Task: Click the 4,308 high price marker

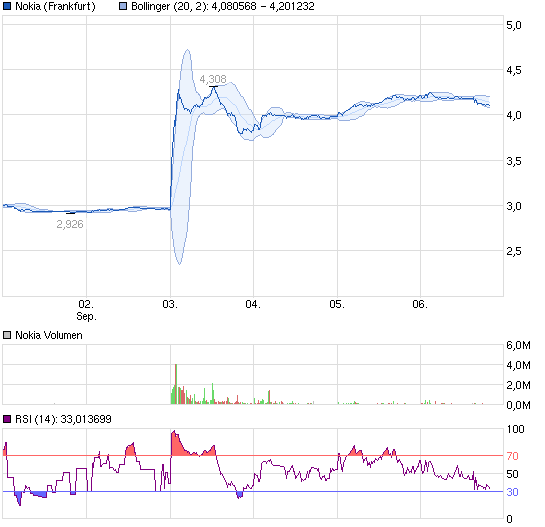Action: coord(213,79)
